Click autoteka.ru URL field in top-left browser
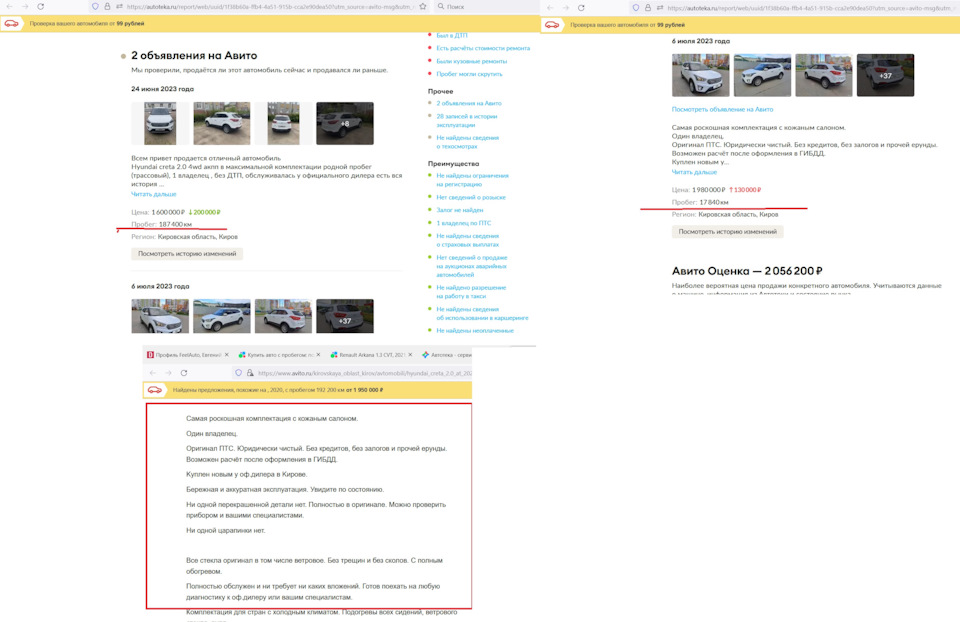This screenshot has width=960, height=622. point(269,6)
